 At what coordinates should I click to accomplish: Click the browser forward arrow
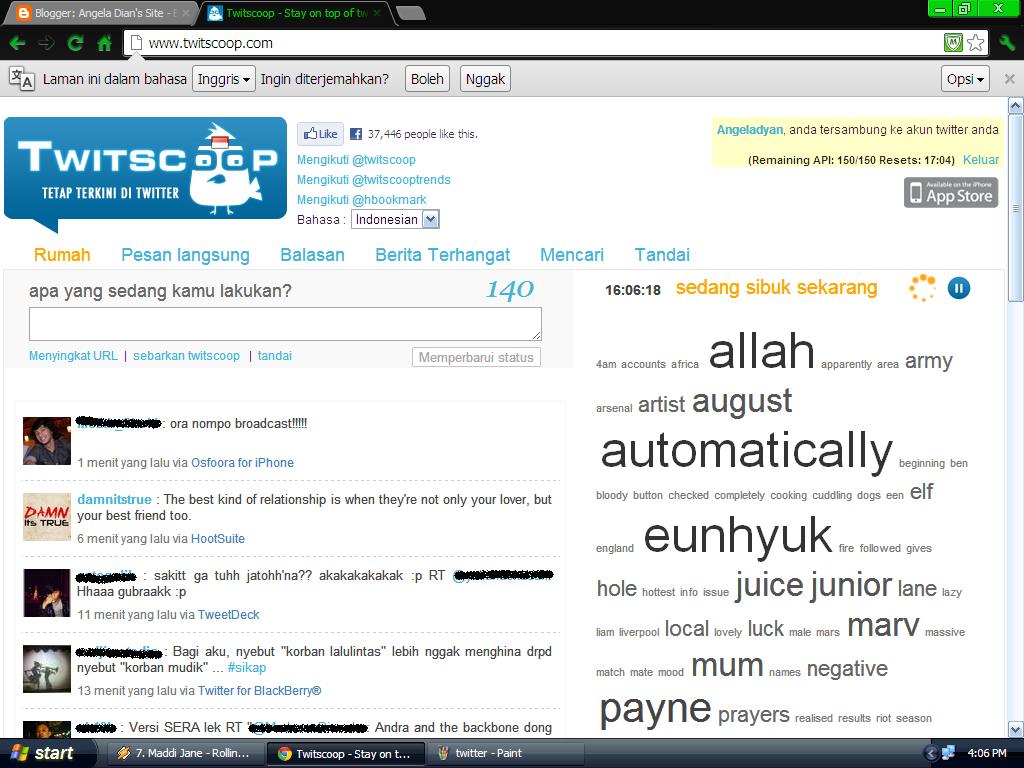(46, 43)
